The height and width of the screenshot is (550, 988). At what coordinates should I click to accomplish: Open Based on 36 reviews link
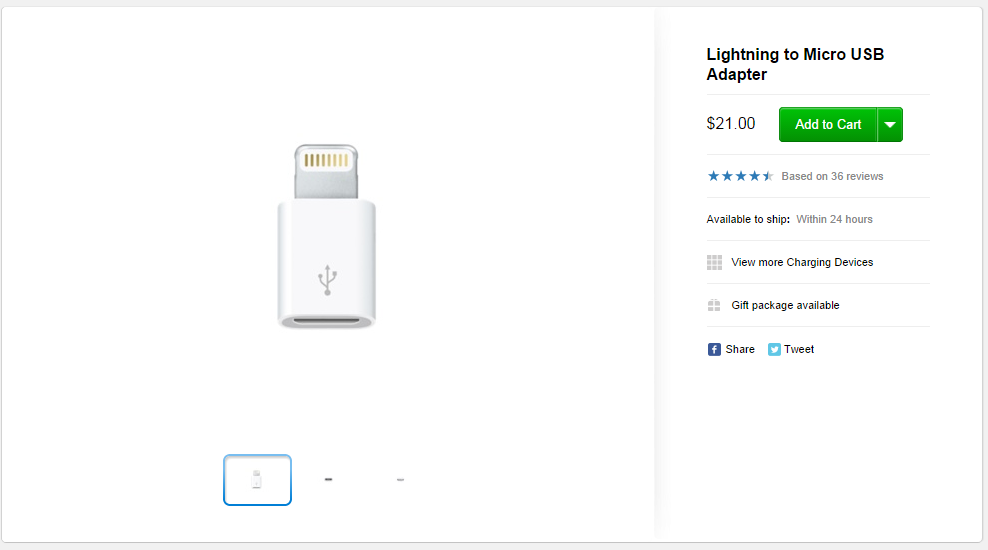832,176
